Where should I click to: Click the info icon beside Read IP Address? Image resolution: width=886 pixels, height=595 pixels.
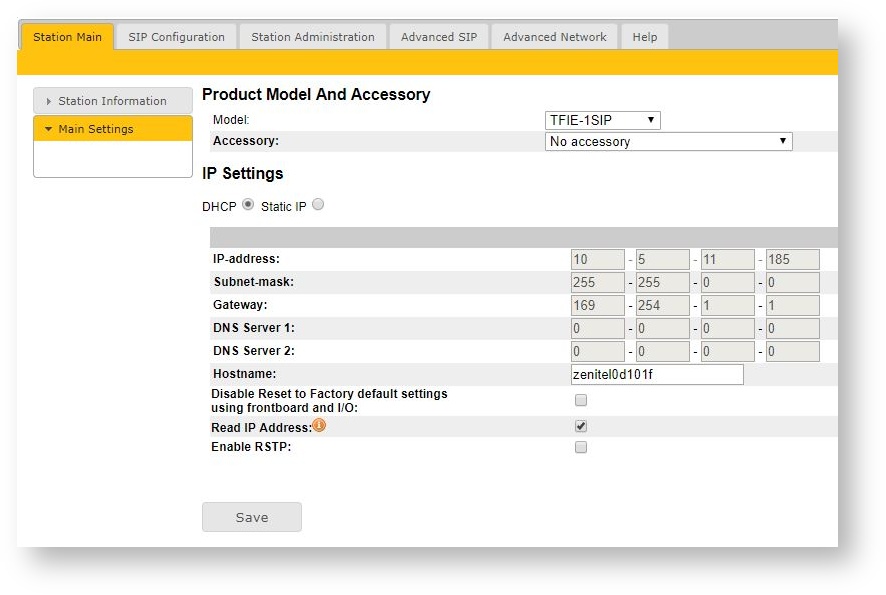[x=320, y=425]
